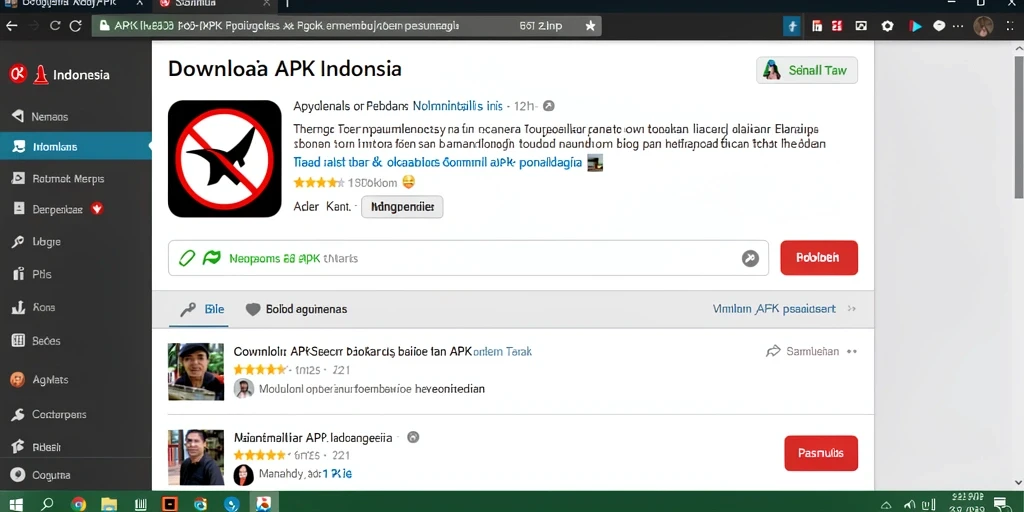Click the Seces grid icon
Image resolution: width=1024 pixels, height=512 pixels.
tap(18, 340)
